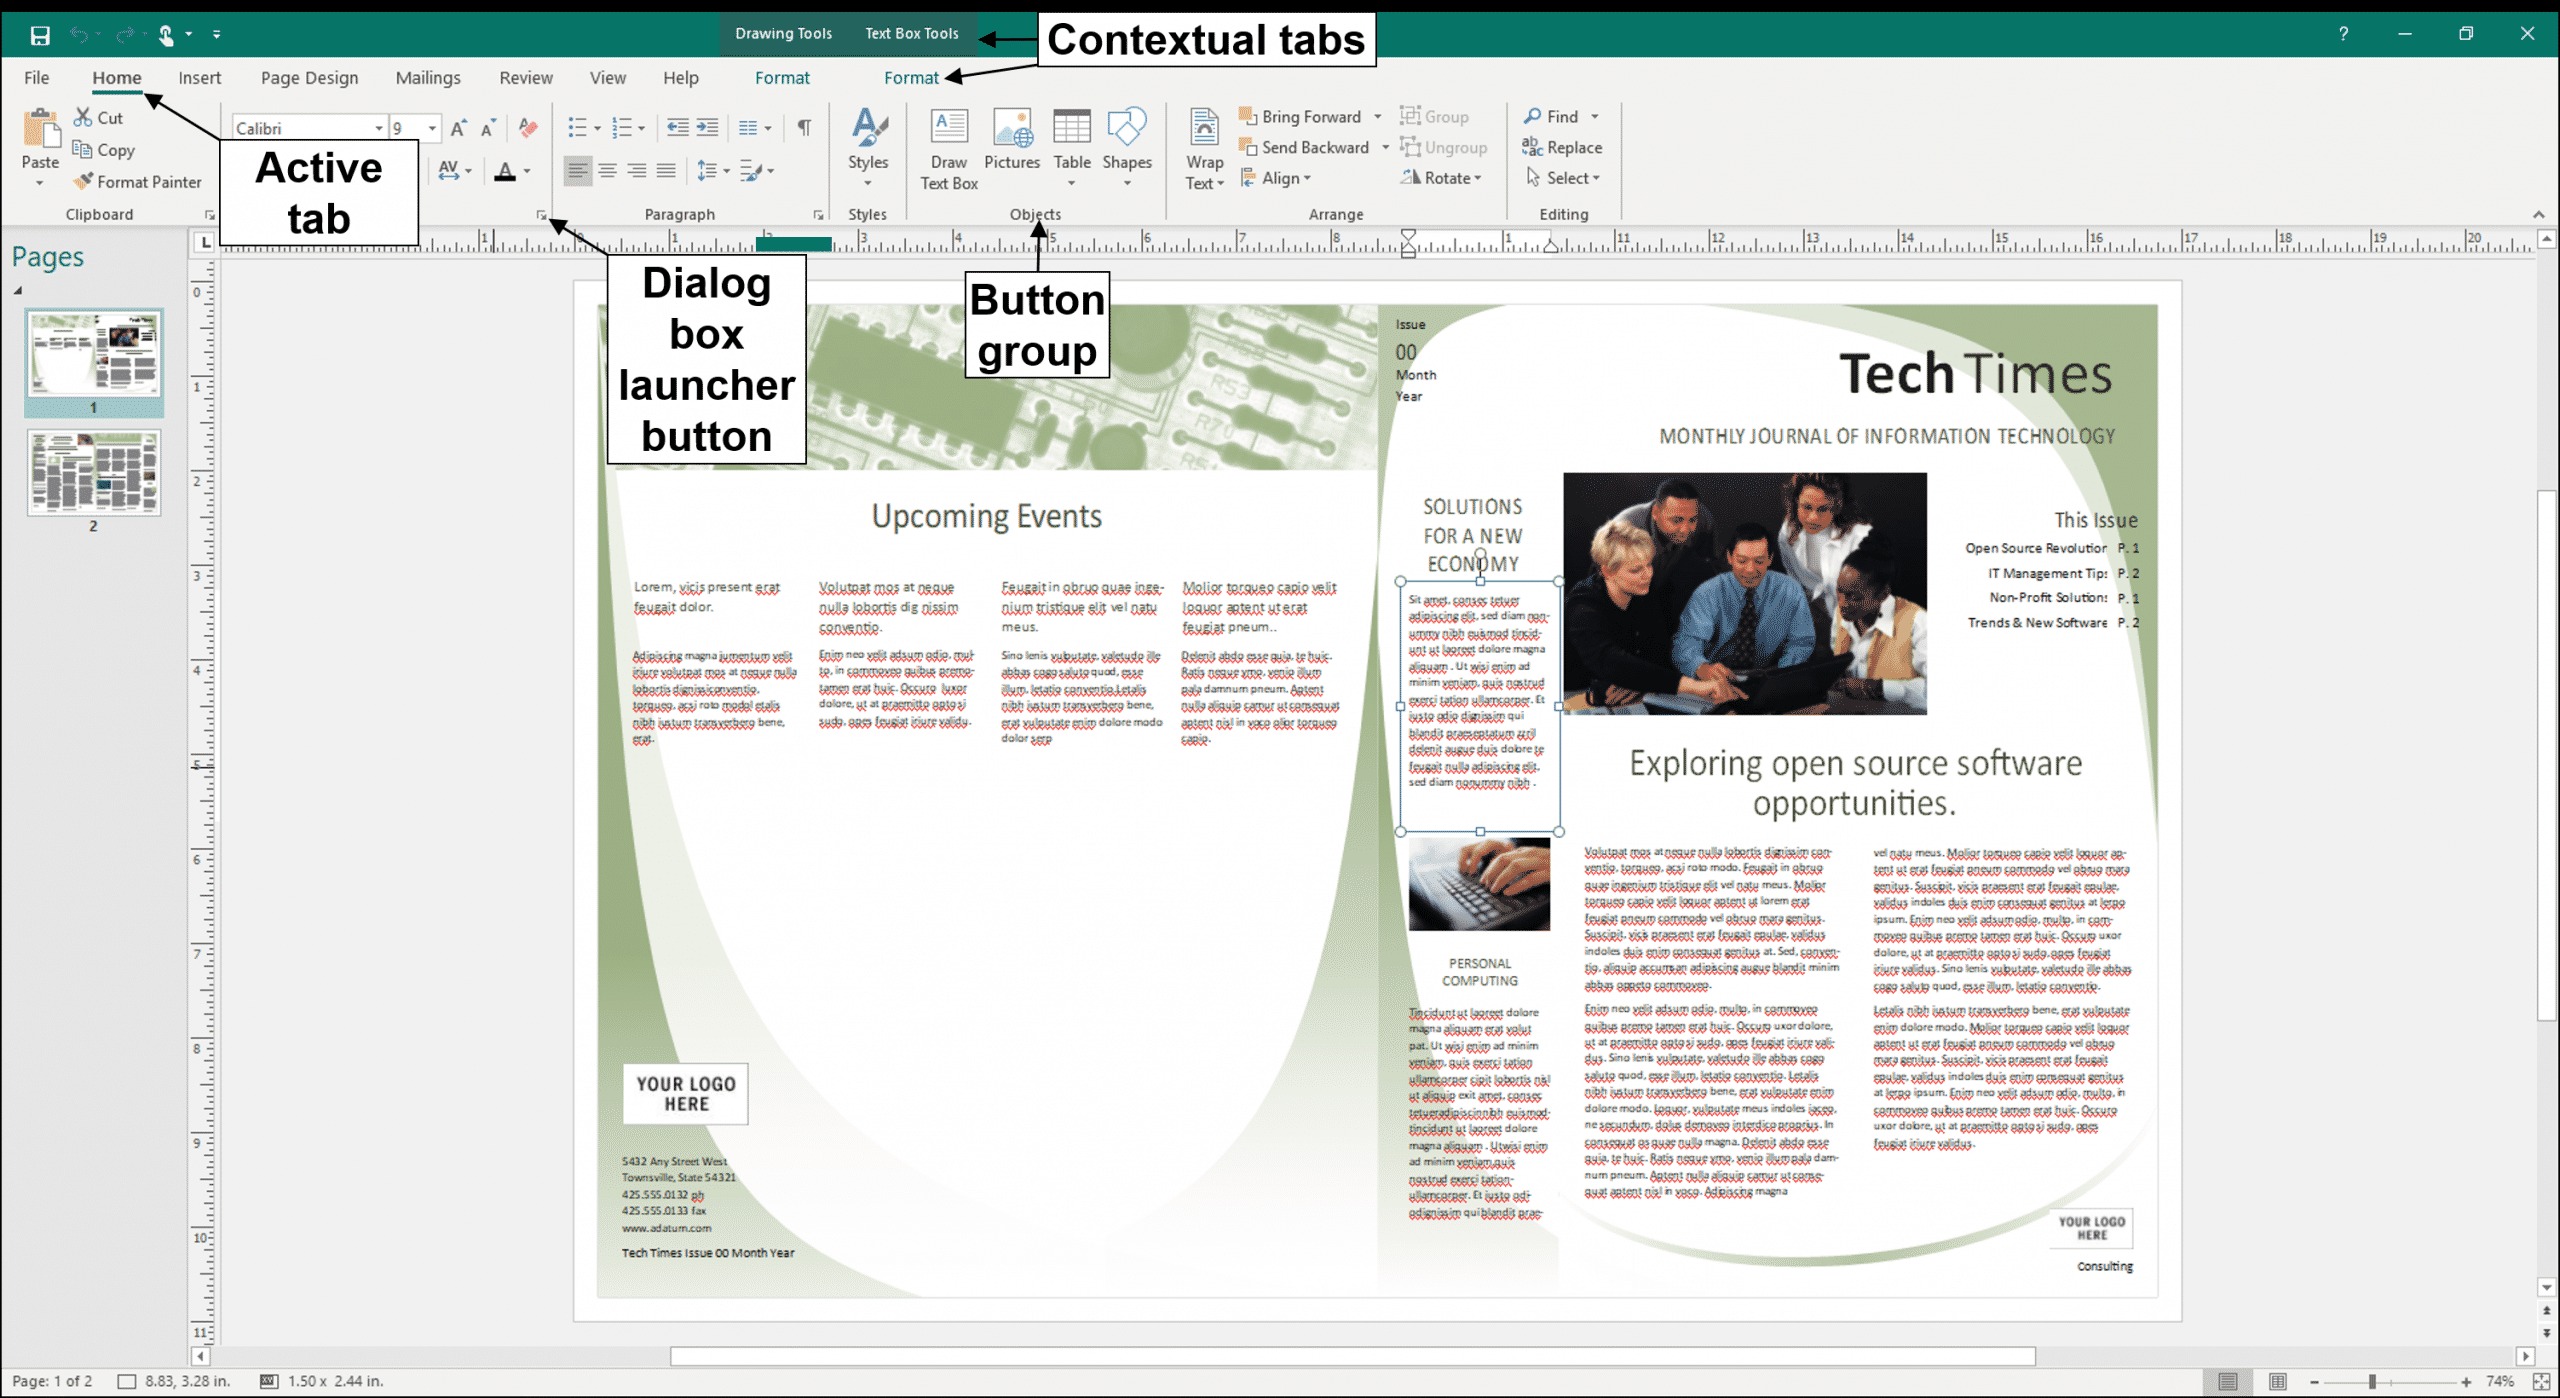Screen dimensions: 2560x1398
Task: Click the Cut button
Action: pos(98,118)
